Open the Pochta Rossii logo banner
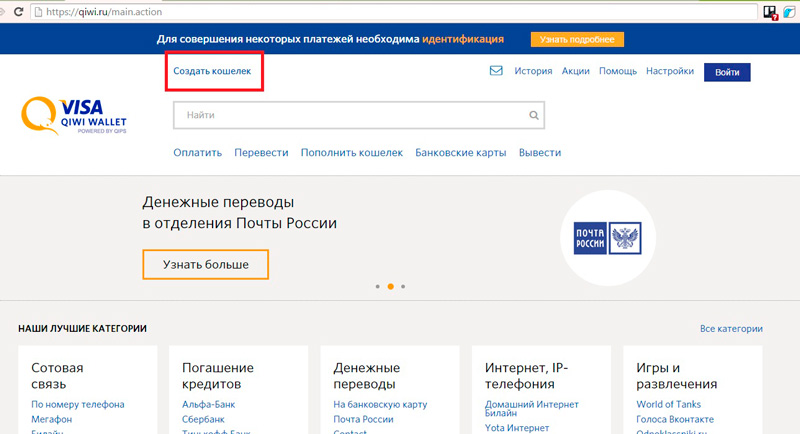 [608, 238]
